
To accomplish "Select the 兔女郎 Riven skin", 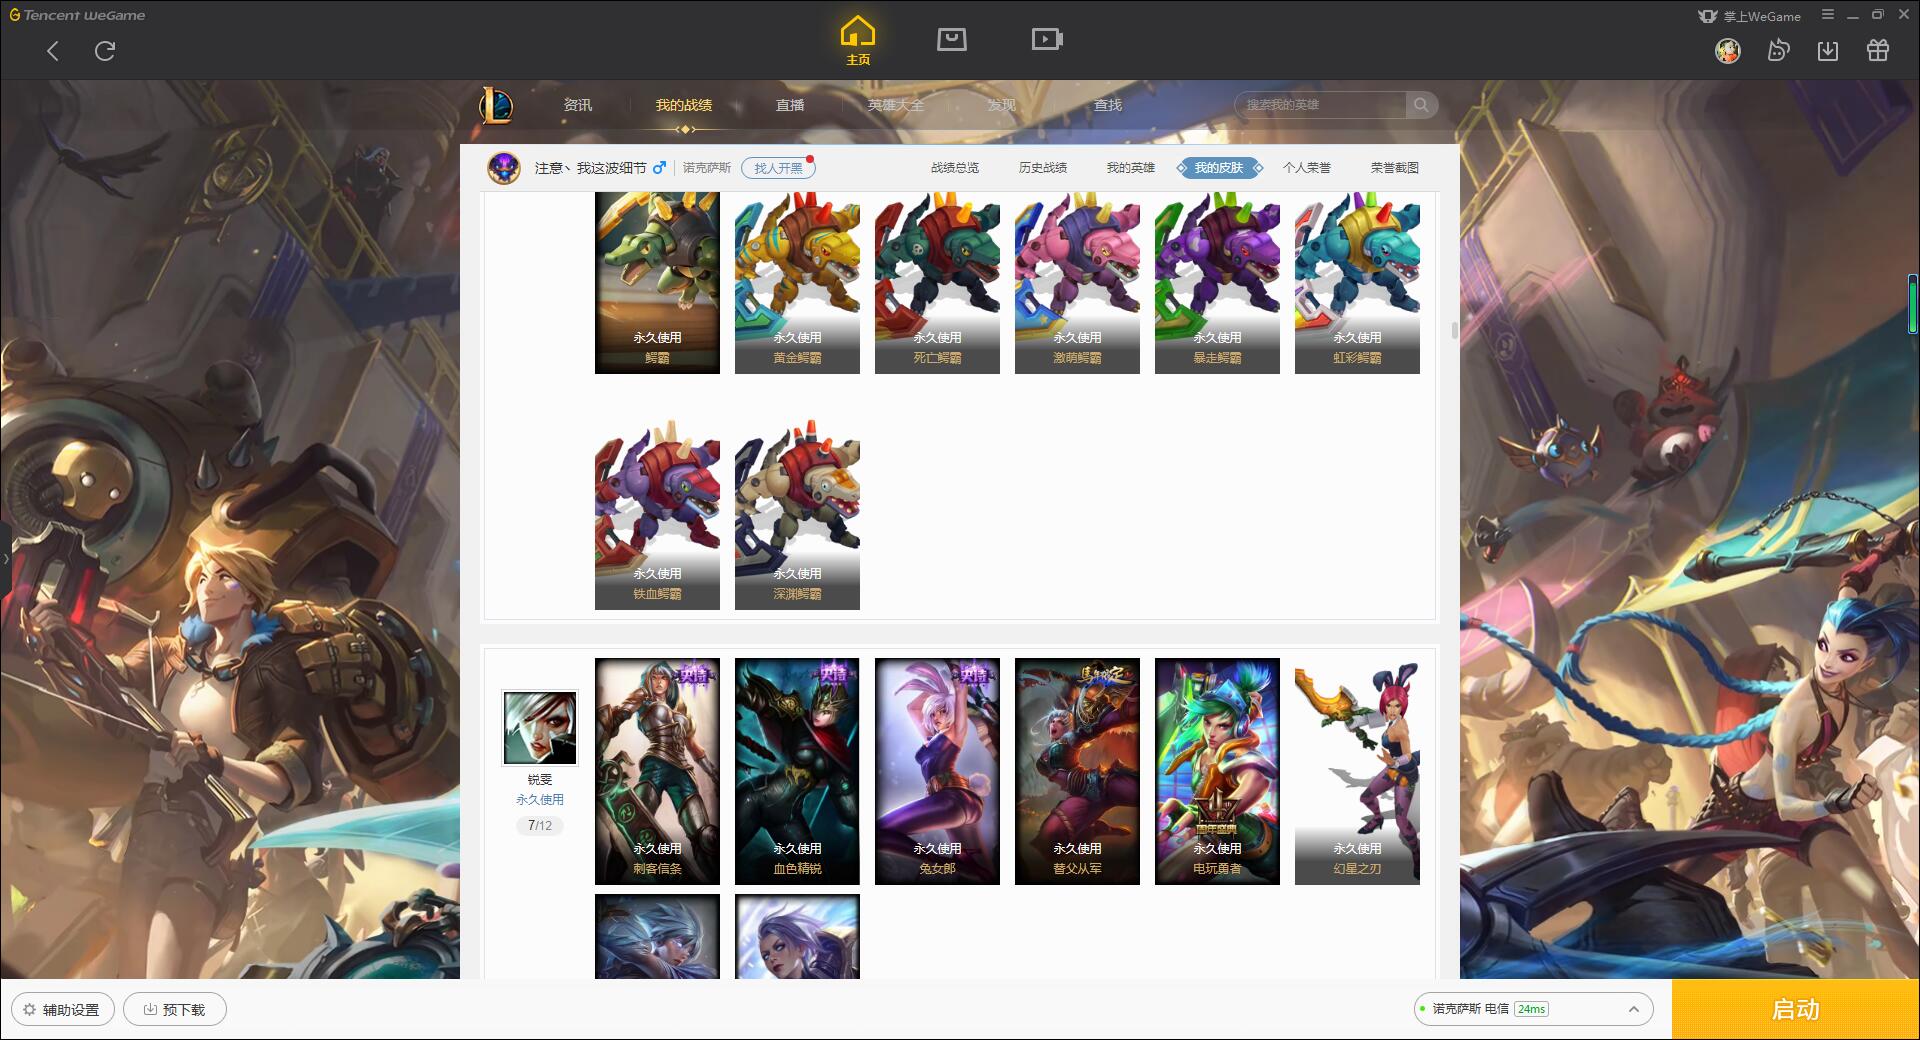I will 937,771.
